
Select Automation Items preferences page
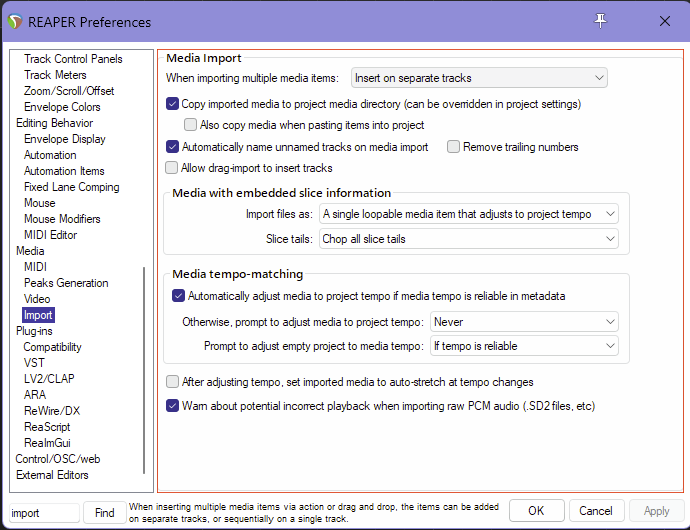[x=64, y=171]
